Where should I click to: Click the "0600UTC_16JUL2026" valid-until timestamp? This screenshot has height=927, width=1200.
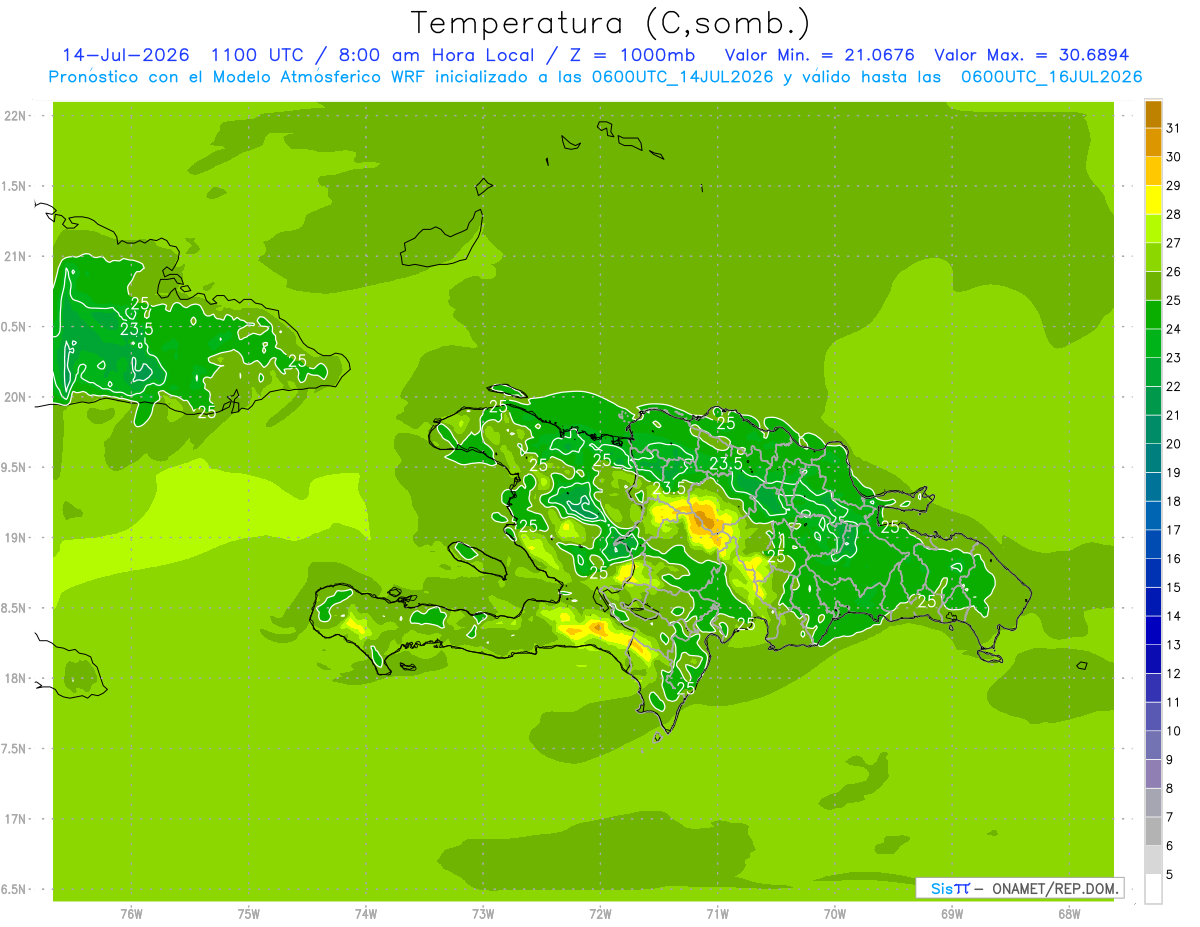[x=1052, y=77]
